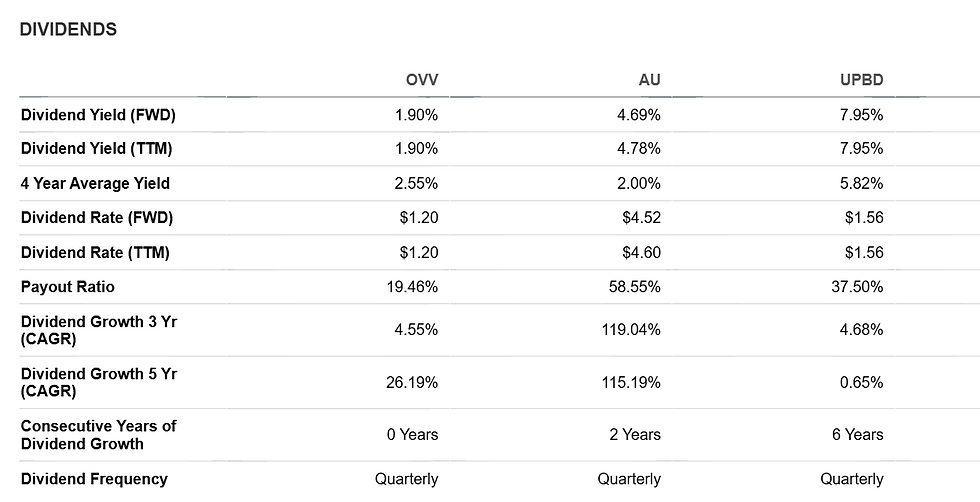Click UPBD's 7.95% forward yield value
The width and height of the screenshot is (980, 502).
[x=861, y=115]
